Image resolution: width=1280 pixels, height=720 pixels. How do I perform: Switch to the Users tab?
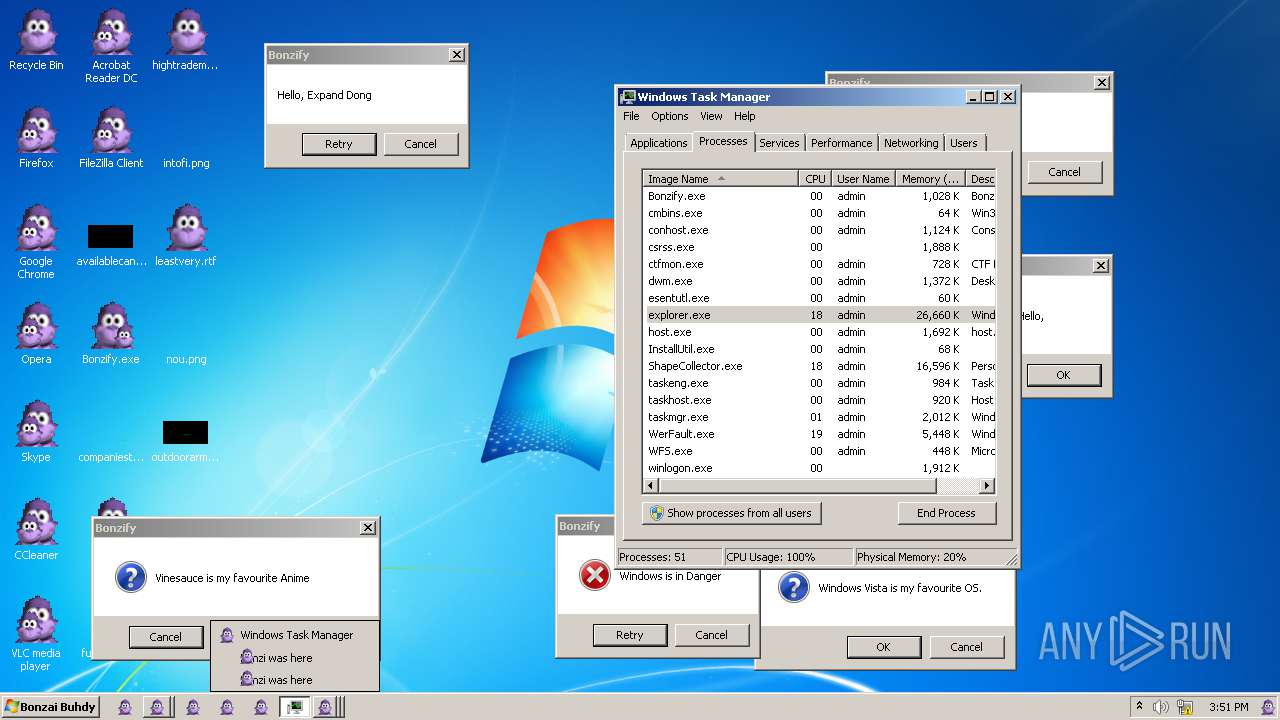pos(964,143)
